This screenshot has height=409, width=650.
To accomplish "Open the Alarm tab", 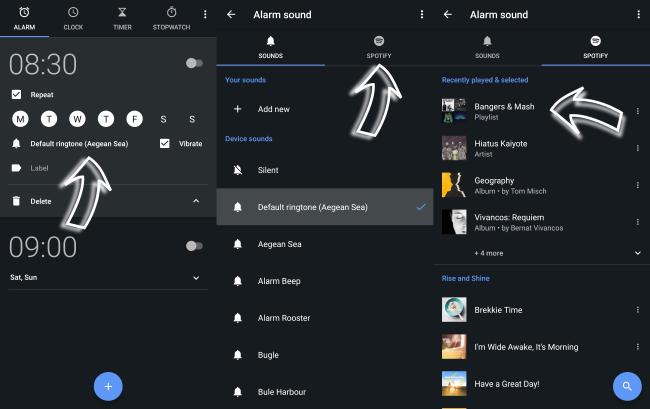I will [x=24, y=19].
